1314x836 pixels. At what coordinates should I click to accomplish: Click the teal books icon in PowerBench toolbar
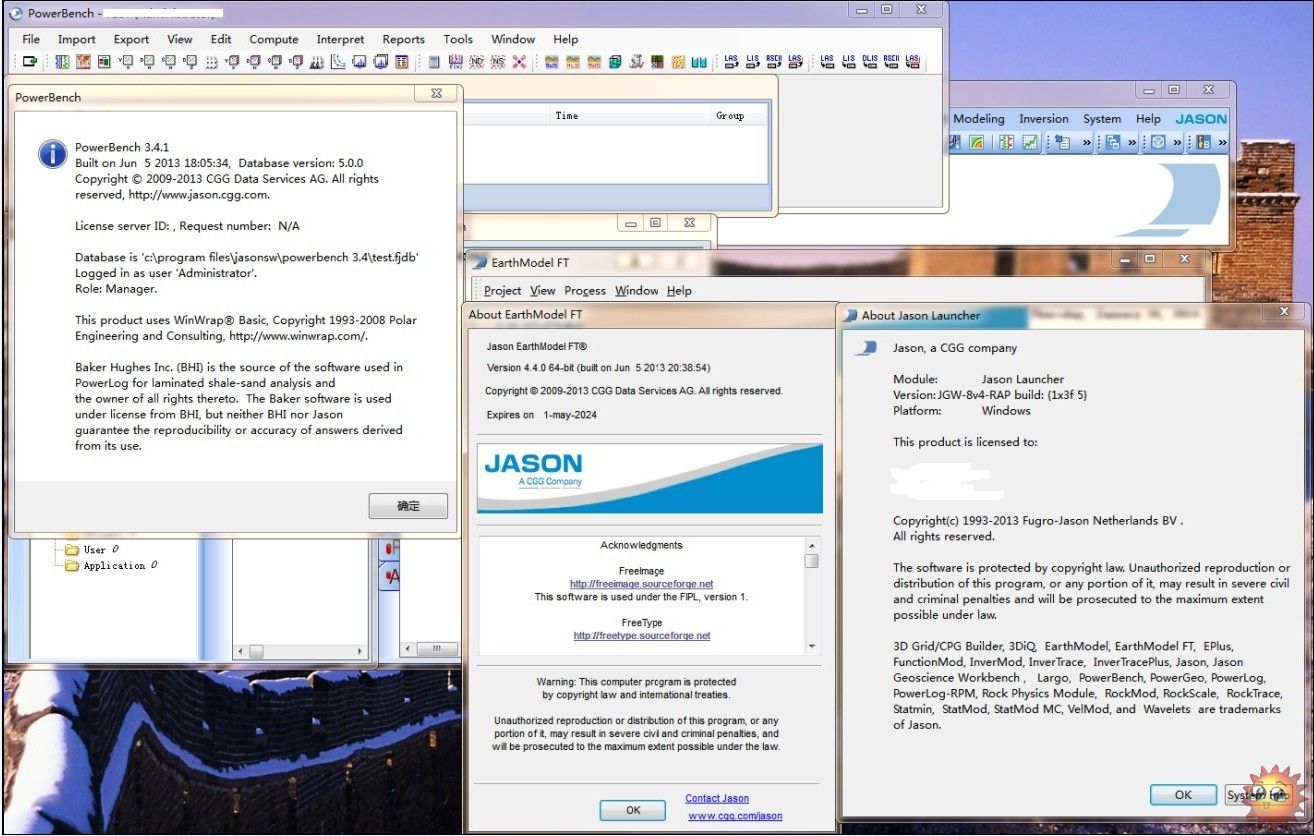[700, 62]
